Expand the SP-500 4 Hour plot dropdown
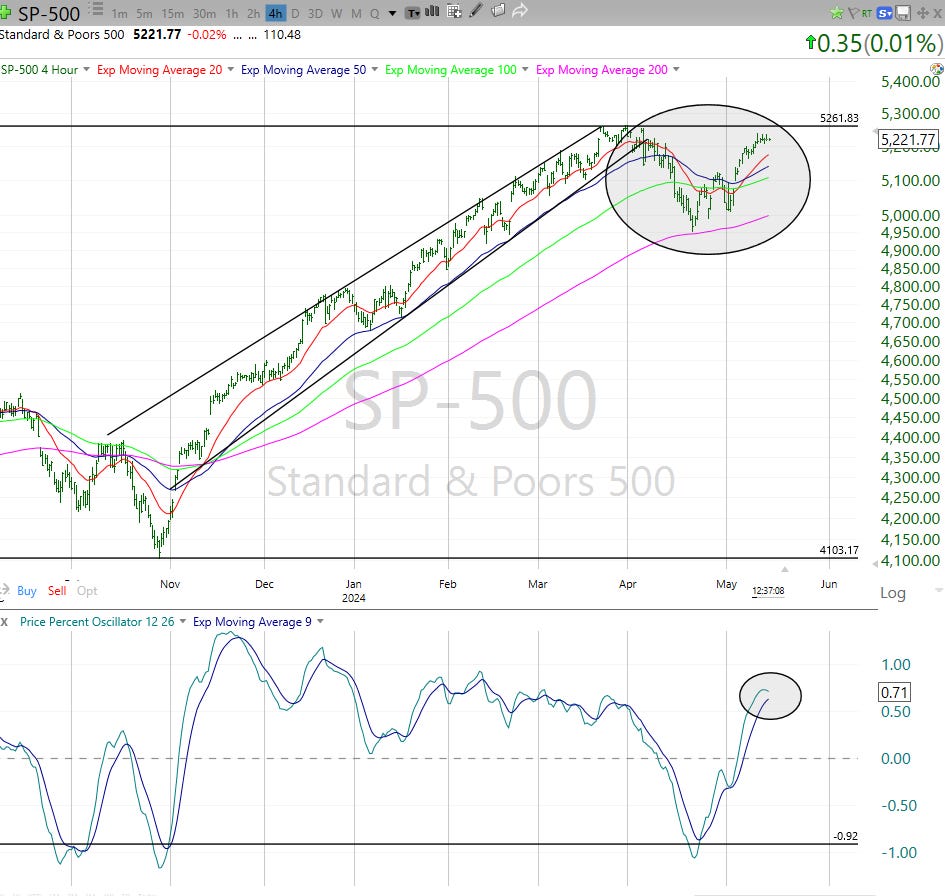 coord(86,70)
